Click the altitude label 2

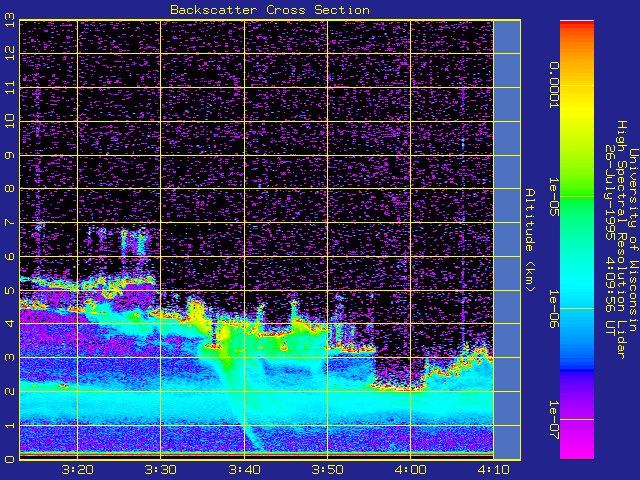[x=10, y=391]
